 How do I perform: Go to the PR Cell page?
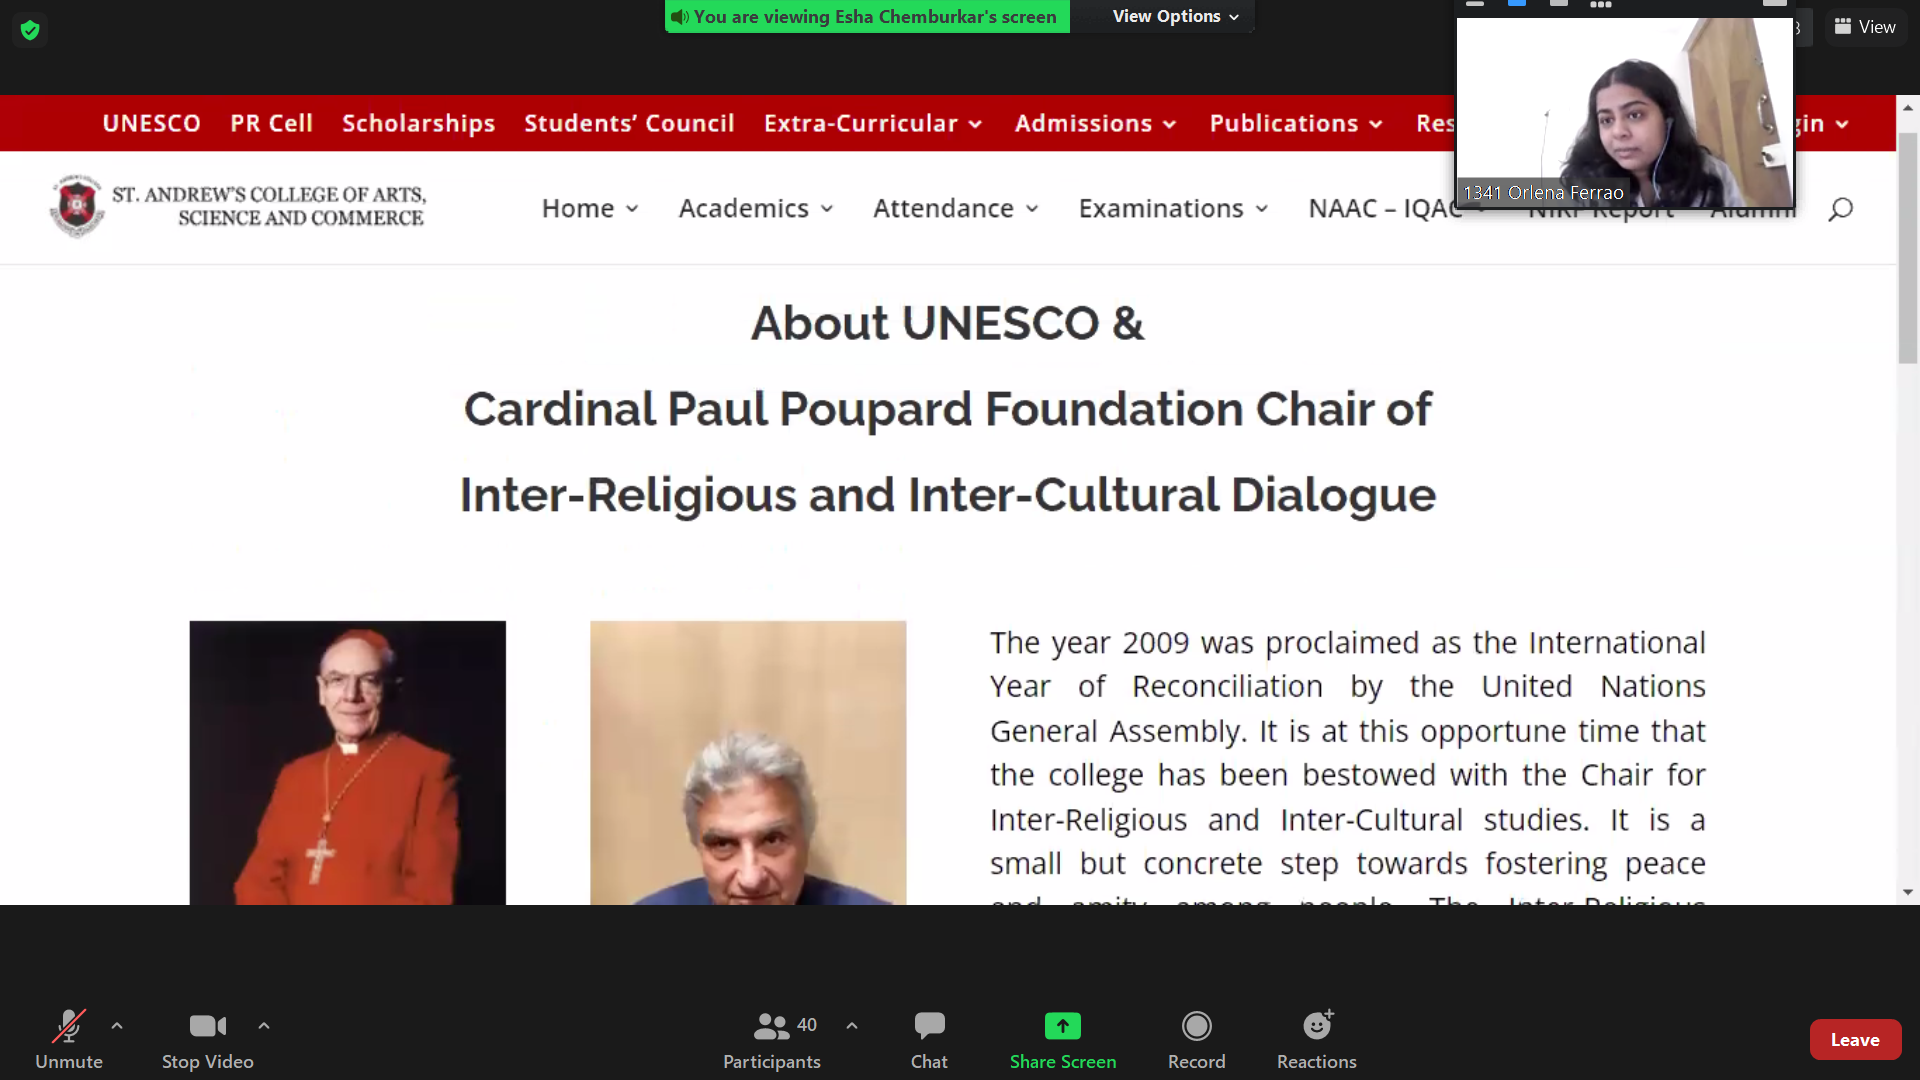[271, 123]
